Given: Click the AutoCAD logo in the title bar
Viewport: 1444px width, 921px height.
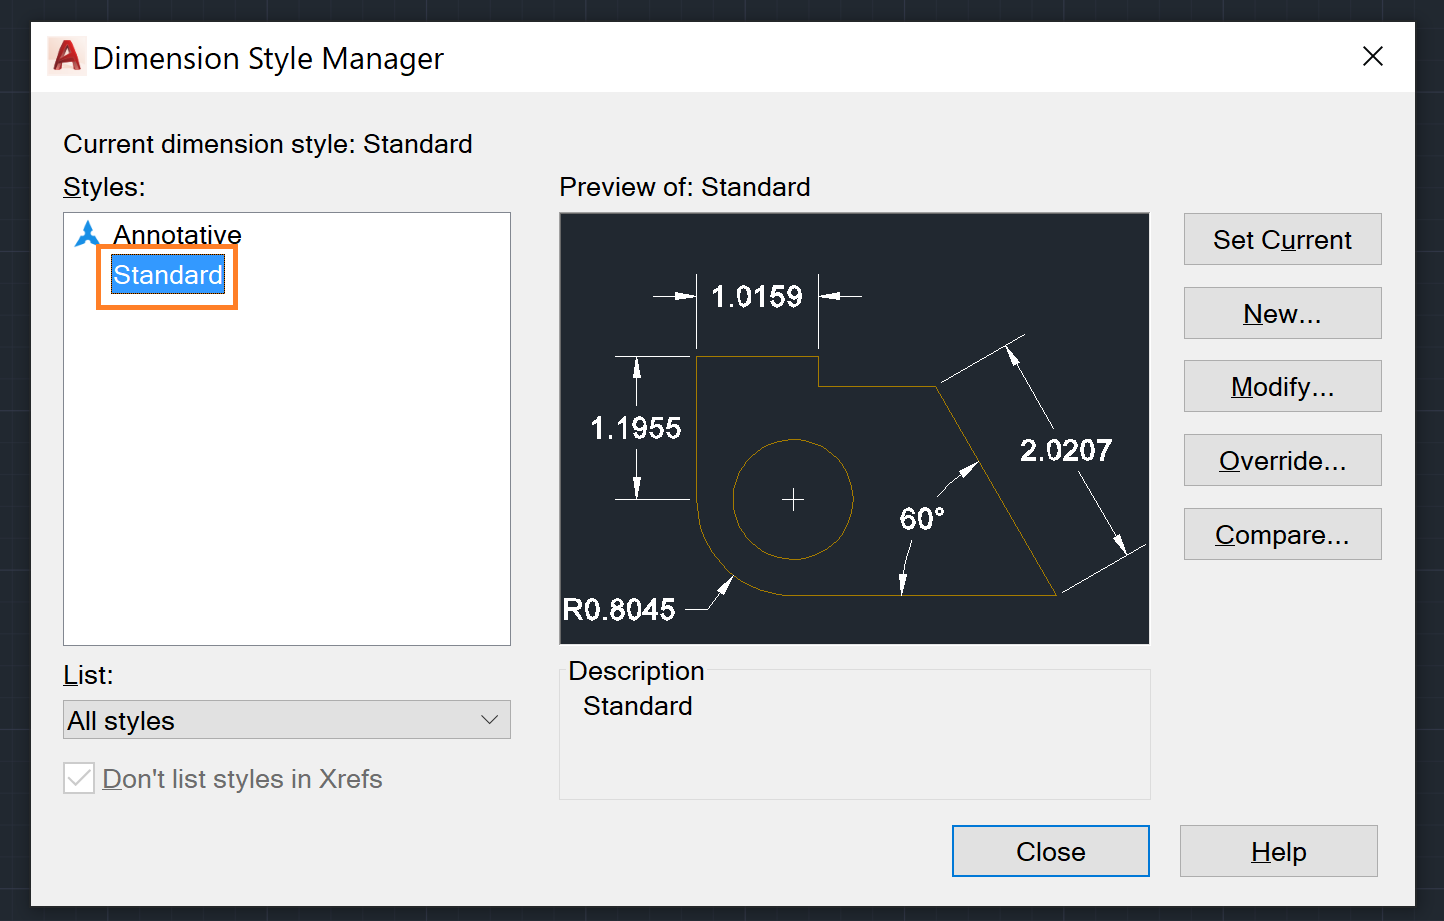Looking at the screenshot, I should pyautogui.click(x=66, y=57).
